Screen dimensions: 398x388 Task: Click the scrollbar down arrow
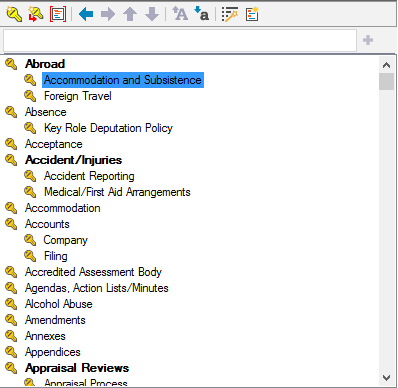pos(386,378)
